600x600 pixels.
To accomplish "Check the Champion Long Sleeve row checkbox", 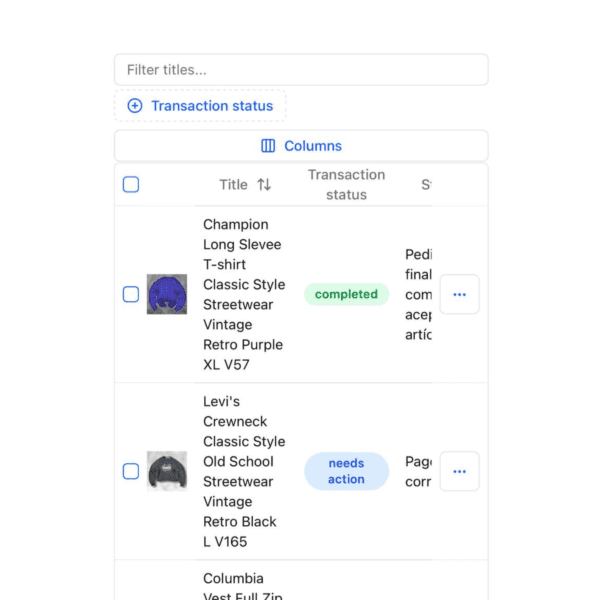I will (131, 295).
